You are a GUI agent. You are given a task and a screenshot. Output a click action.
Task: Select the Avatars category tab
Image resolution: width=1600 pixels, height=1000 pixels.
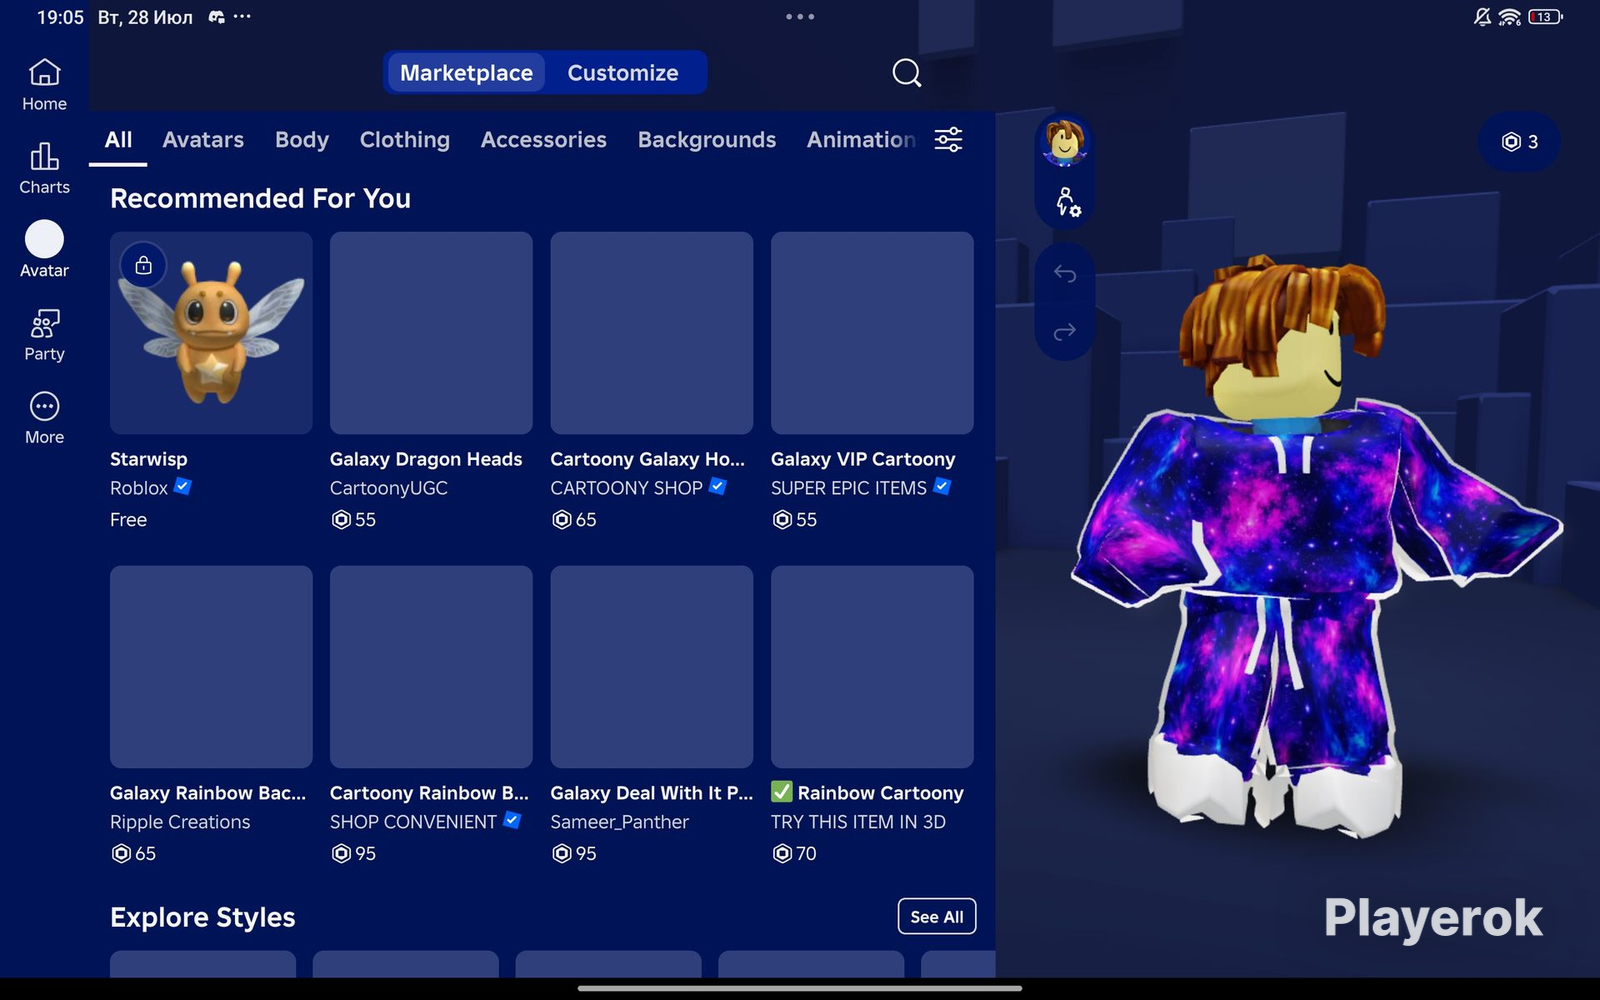pos(203,140)
